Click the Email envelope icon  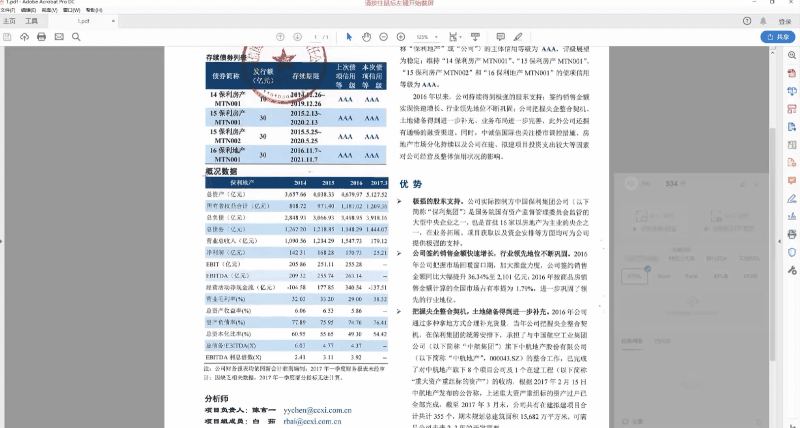[x=59, y=37]
